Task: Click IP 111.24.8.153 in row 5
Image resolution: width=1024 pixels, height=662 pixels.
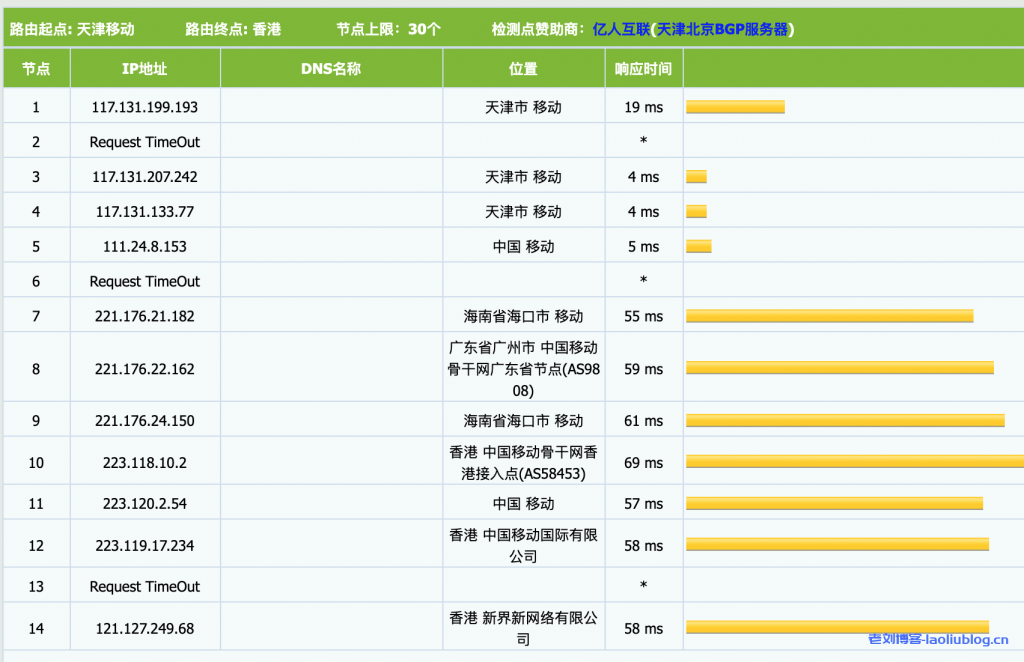Action: click(144, 247)
